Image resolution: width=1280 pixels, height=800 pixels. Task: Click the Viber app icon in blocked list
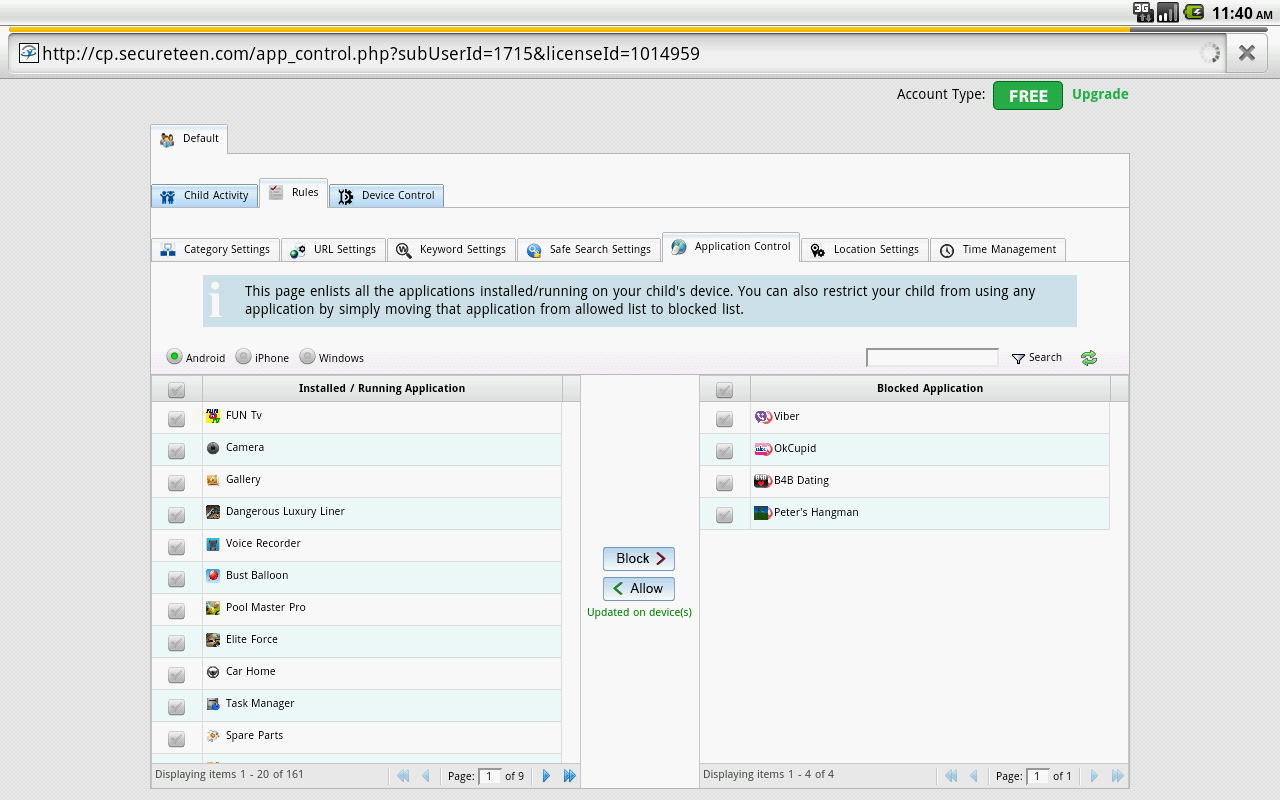tap(763, 416)
